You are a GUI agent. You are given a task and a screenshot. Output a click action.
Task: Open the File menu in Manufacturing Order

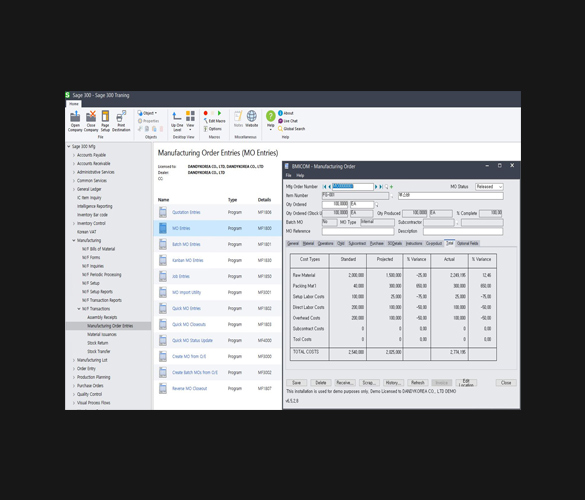coord(288,175)
